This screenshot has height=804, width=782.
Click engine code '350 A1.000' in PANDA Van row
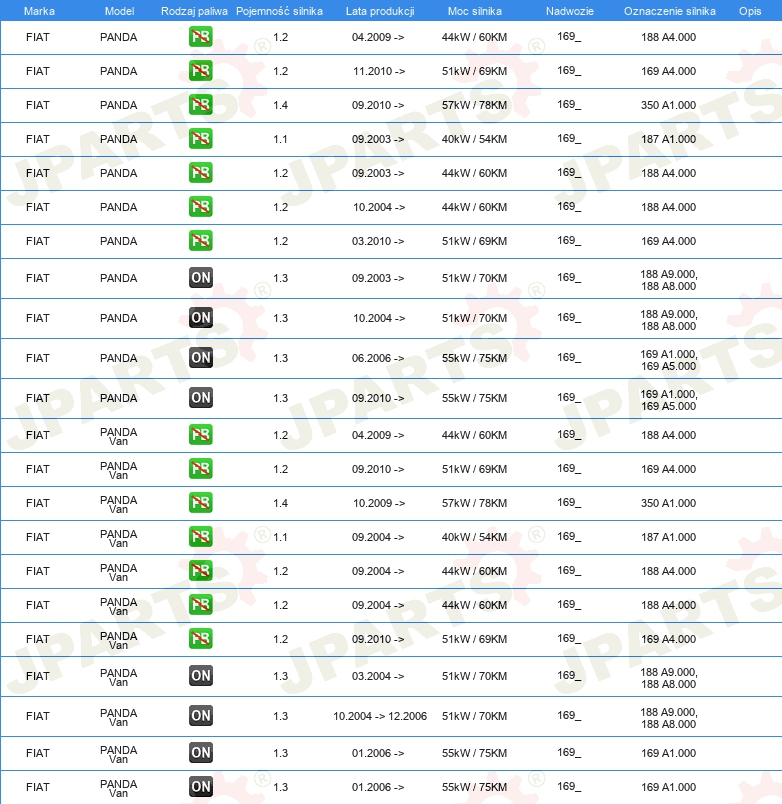pos(668,503)
